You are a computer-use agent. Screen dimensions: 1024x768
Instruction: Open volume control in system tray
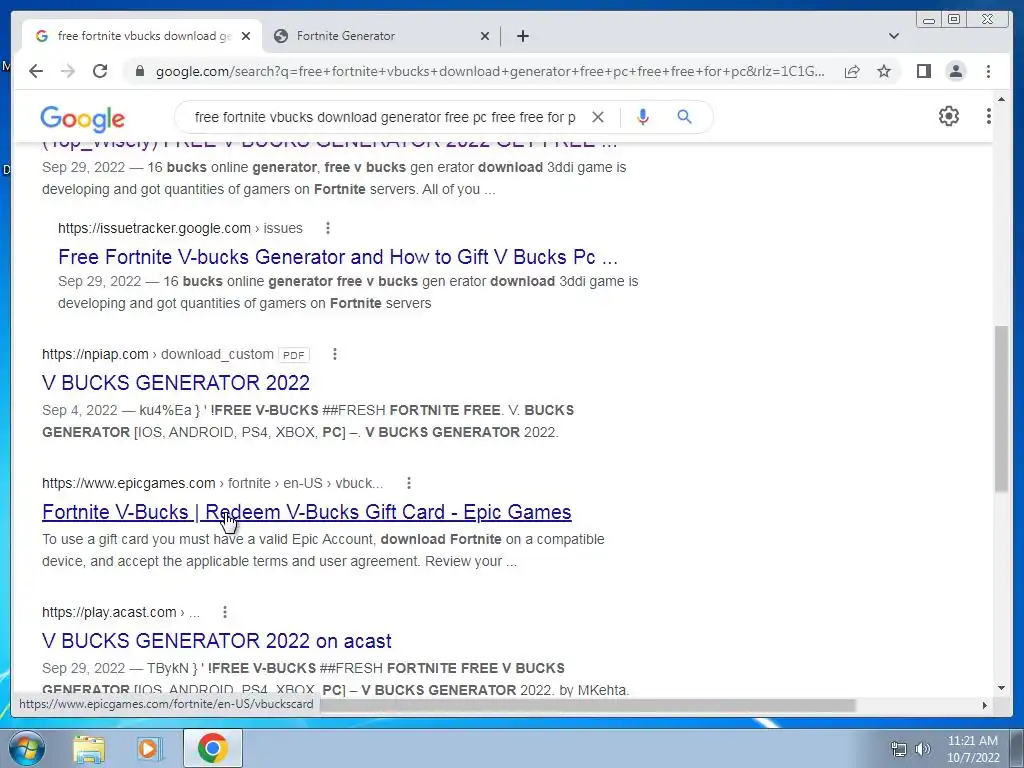[922, 749]
